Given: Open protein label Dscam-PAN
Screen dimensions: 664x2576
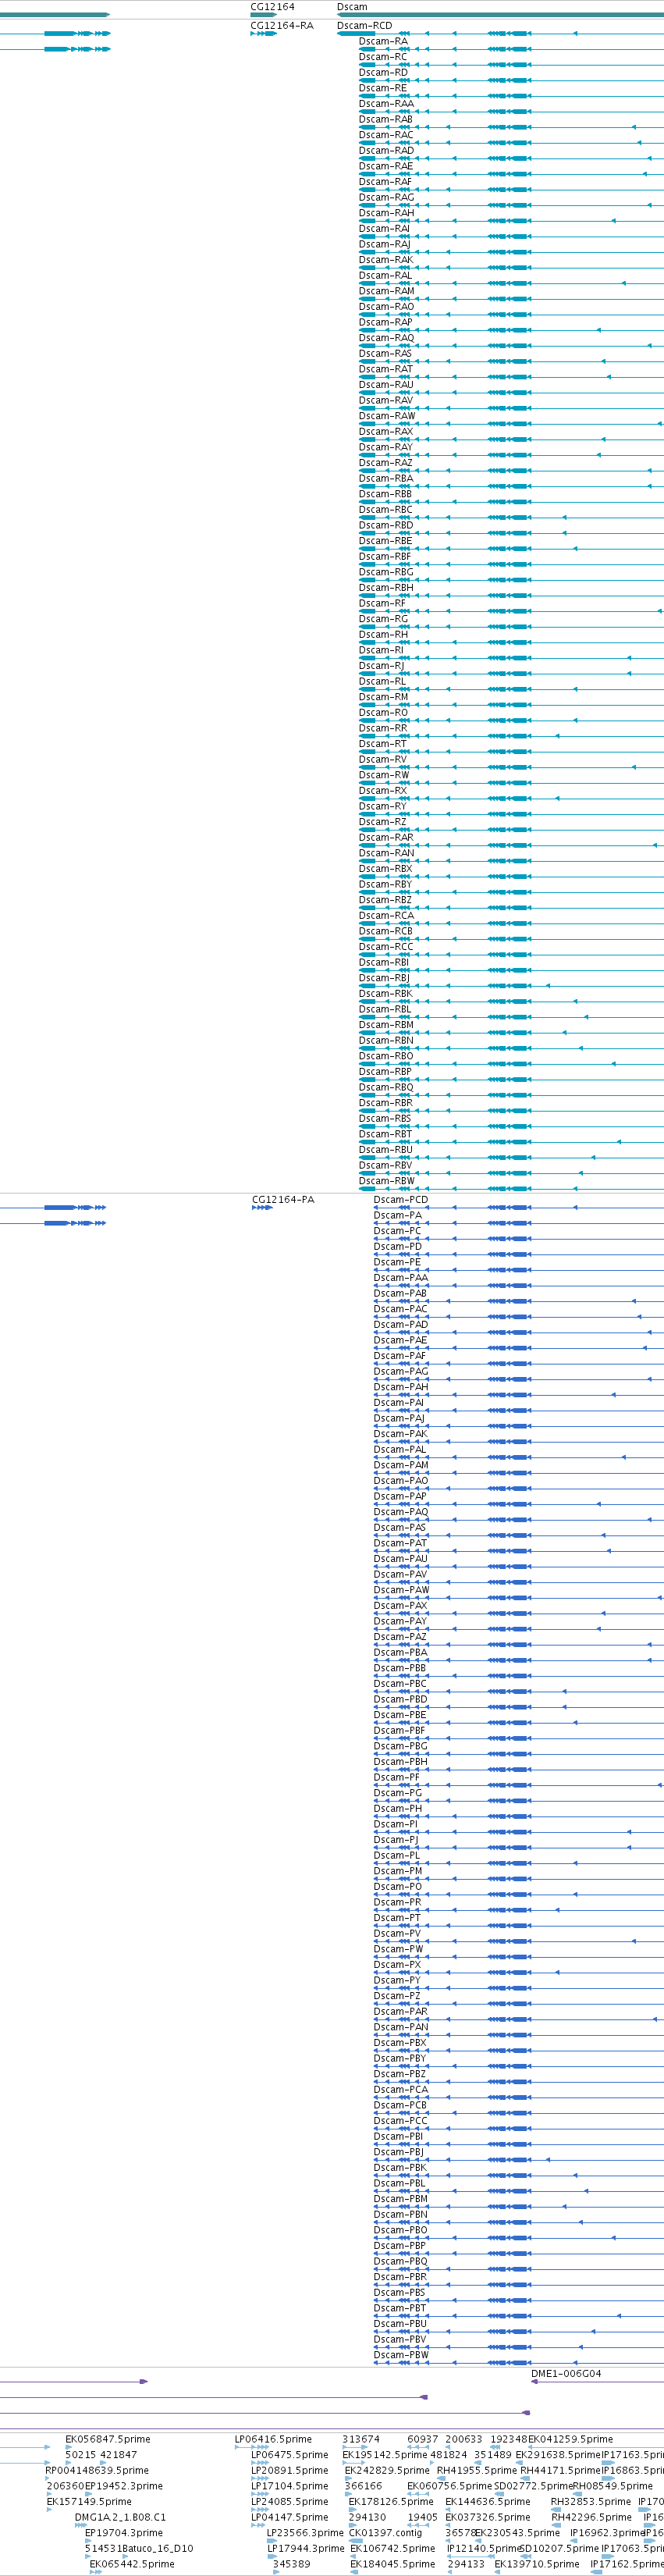Looking at the screenshot, I should click(x=401, y=2027).
